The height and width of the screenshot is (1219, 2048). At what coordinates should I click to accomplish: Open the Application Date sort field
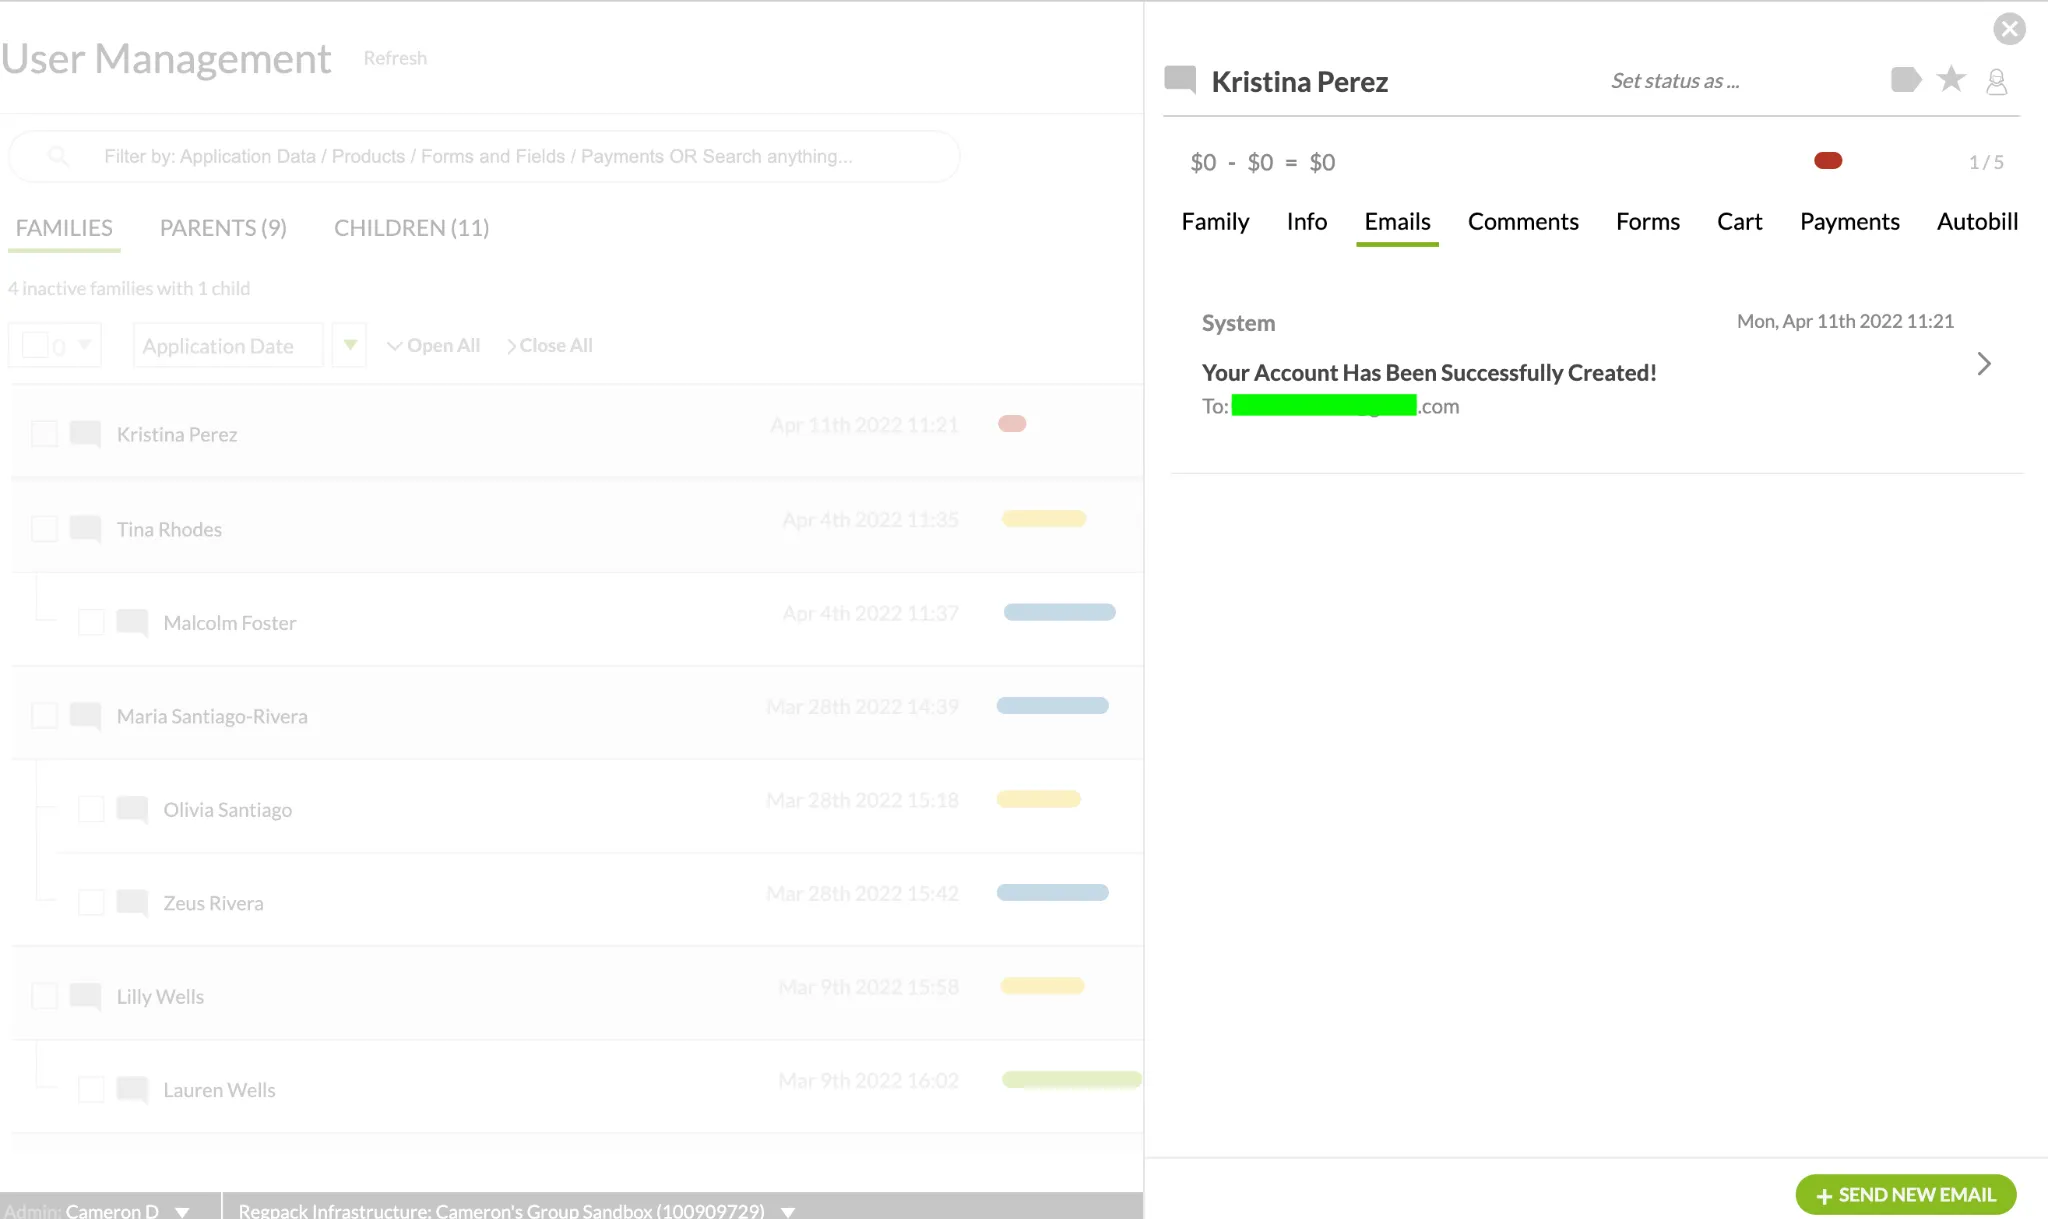[x=228, y=345]
